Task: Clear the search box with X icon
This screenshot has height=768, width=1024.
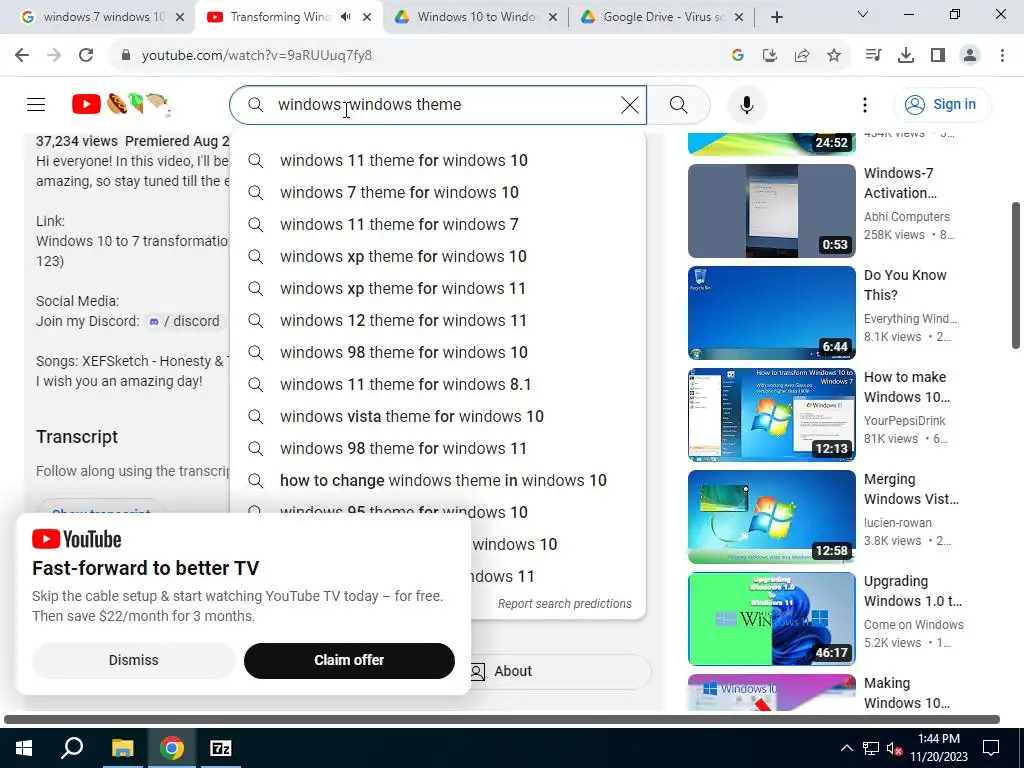Action: [x=630, y=104]
